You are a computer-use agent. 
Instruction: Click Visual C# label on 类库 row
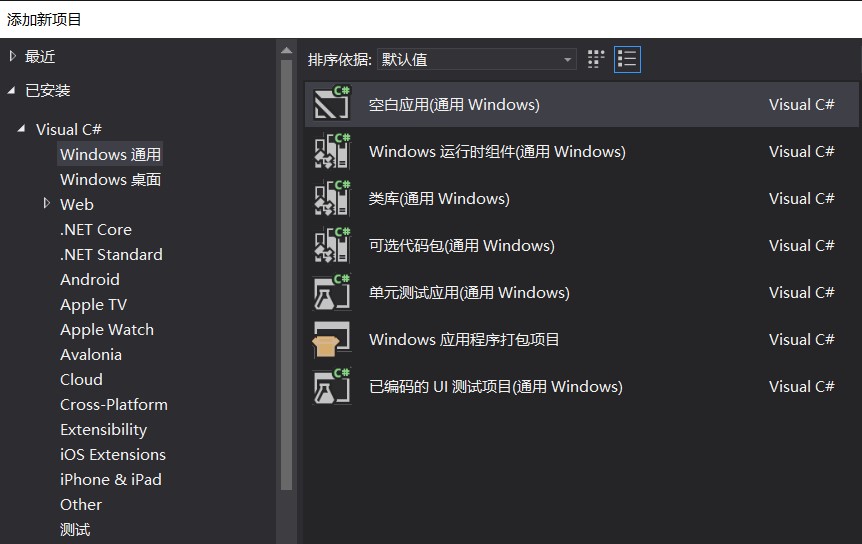tap(802, 198)
